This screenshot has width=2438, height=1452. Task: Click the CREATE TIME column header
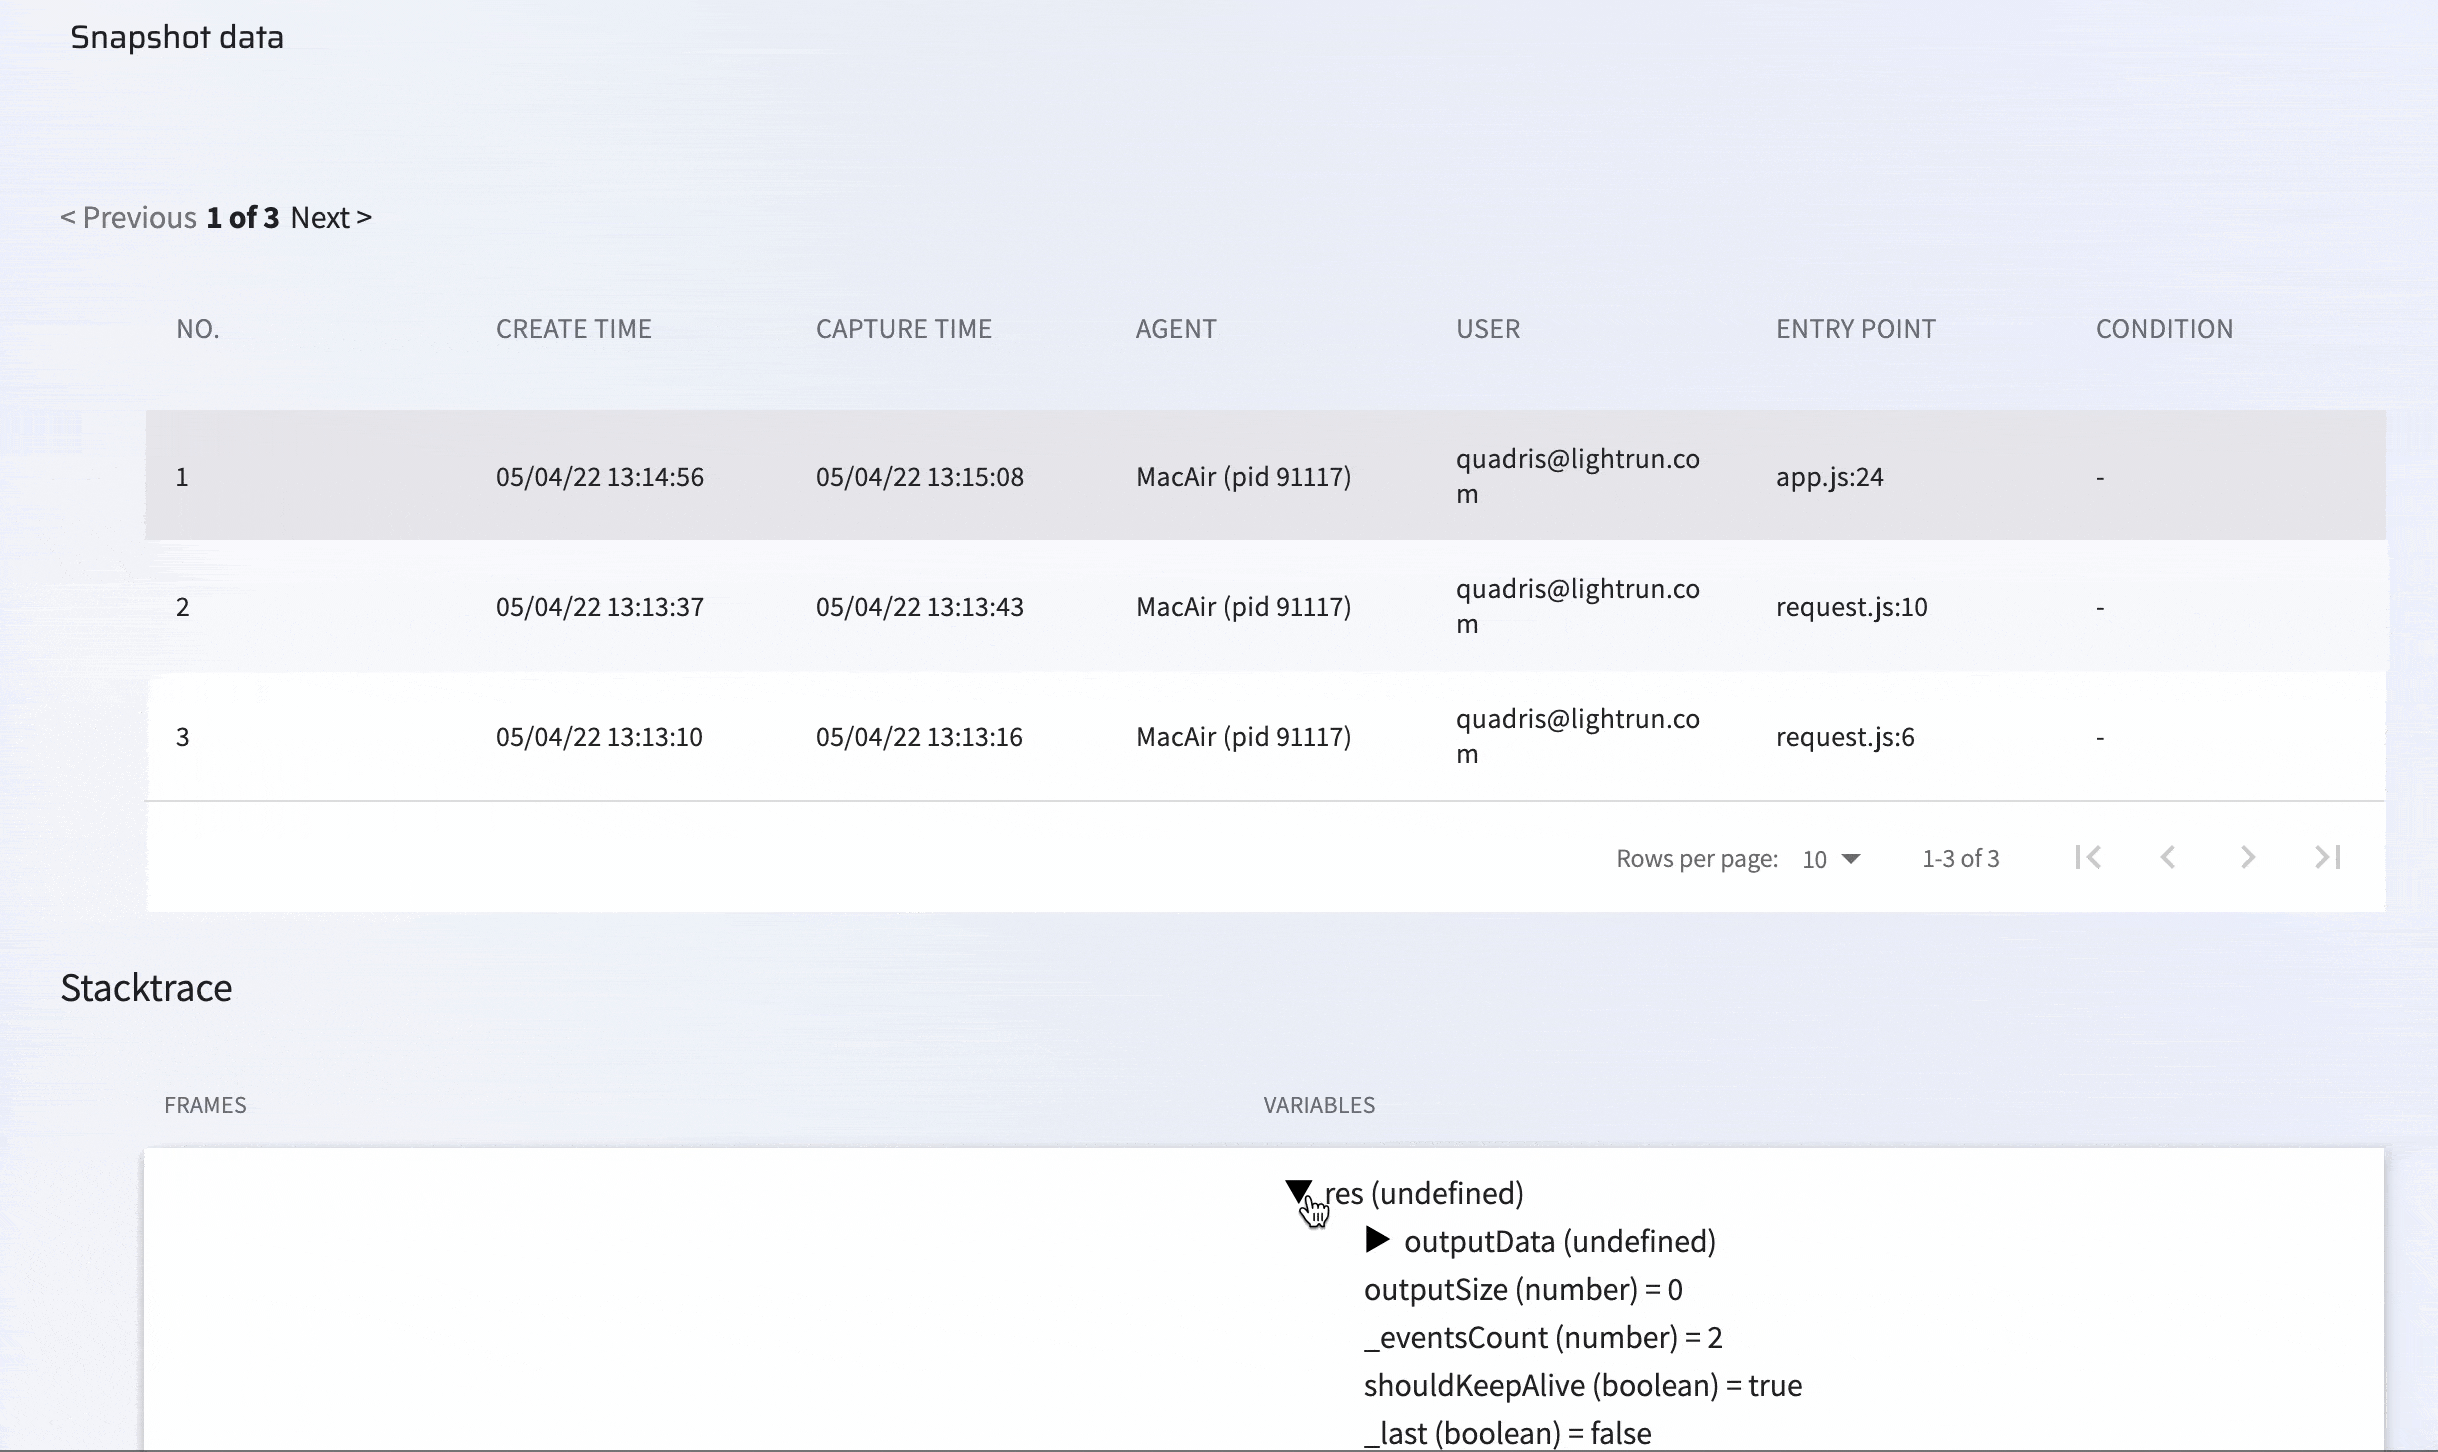click(573, 329)
